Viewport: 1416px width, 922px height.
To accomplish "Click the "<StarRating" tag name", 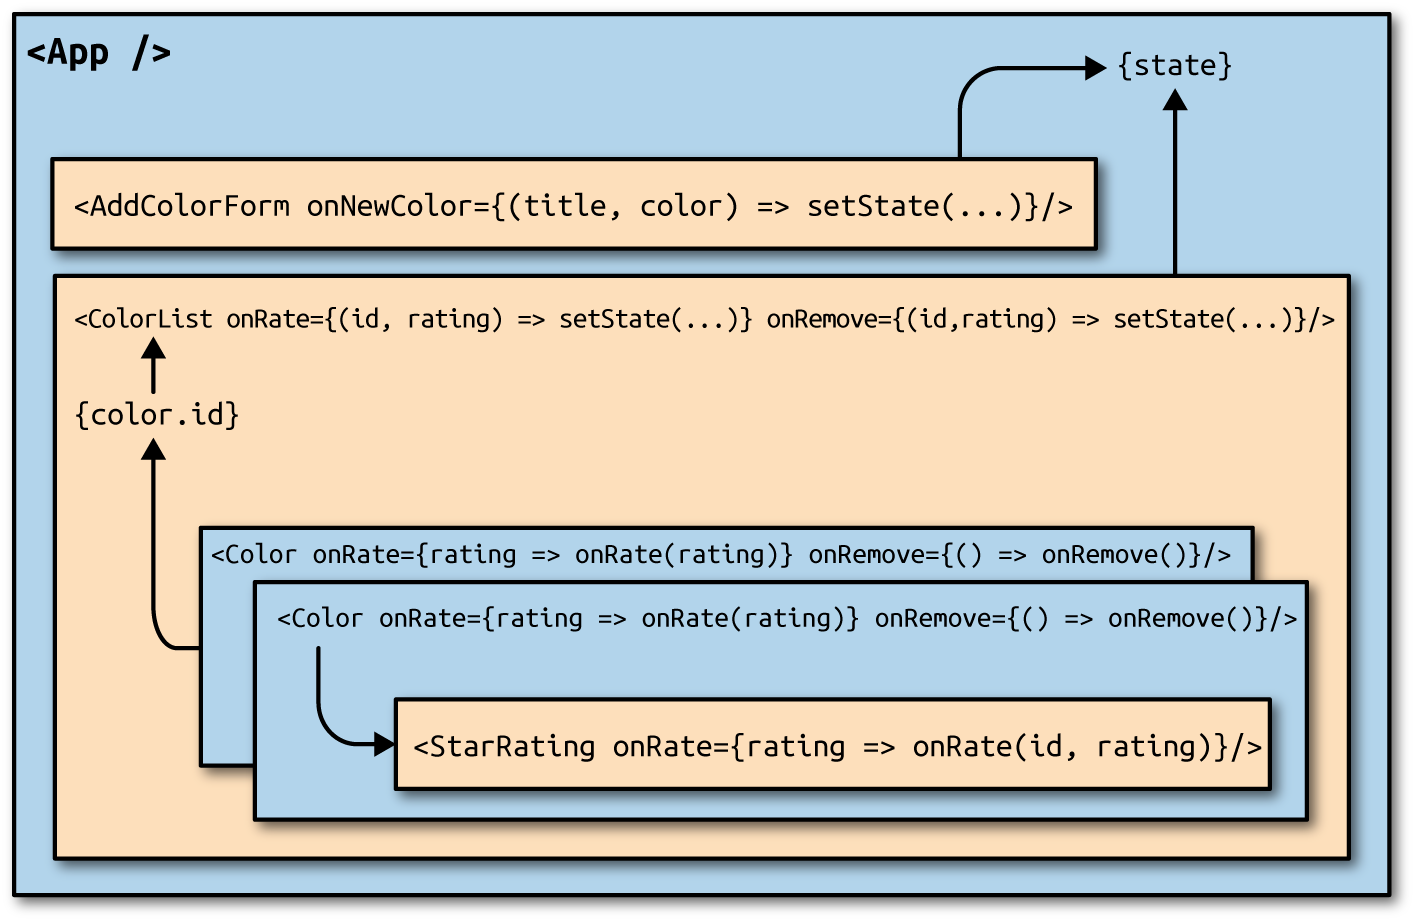I will click(x=504, y=747).
